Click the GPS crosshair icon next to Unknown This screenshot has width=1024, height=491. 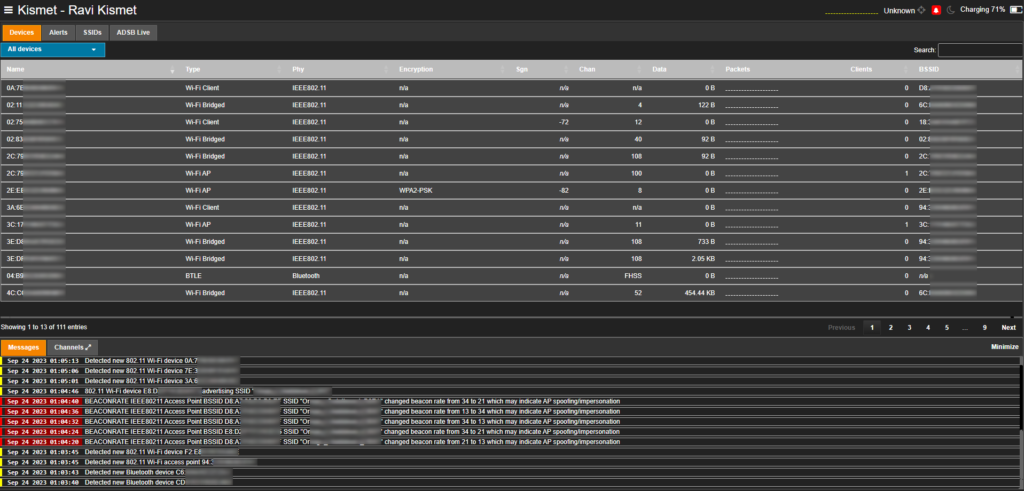(921, 10)
